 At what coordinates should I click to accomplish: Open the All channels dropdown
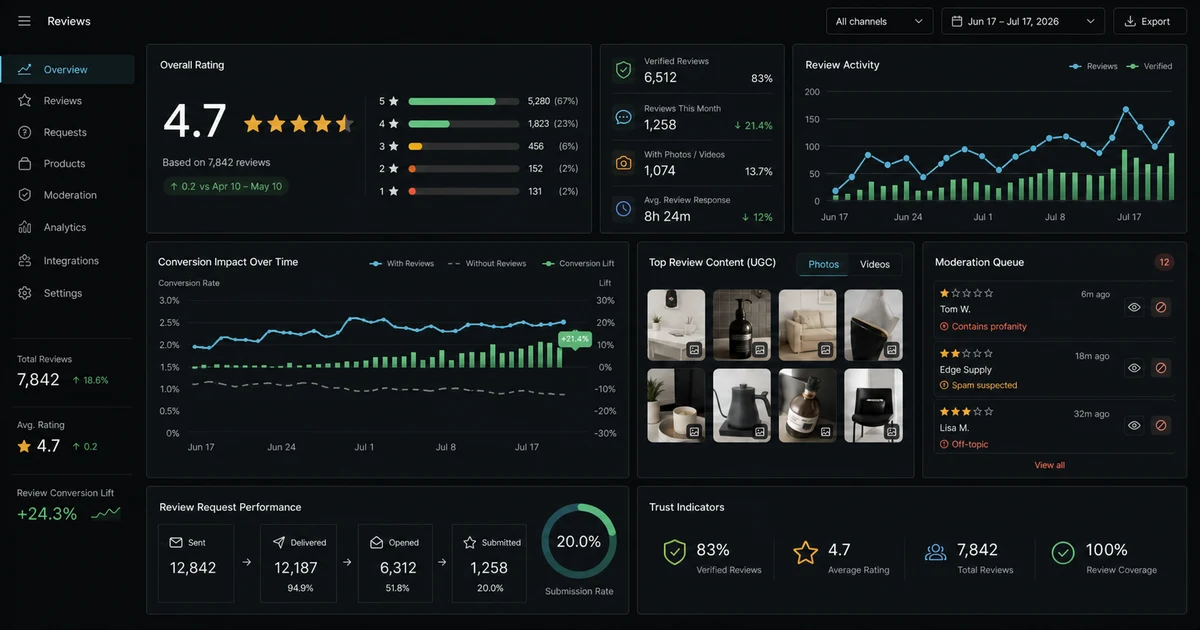(x=879, y=21)
